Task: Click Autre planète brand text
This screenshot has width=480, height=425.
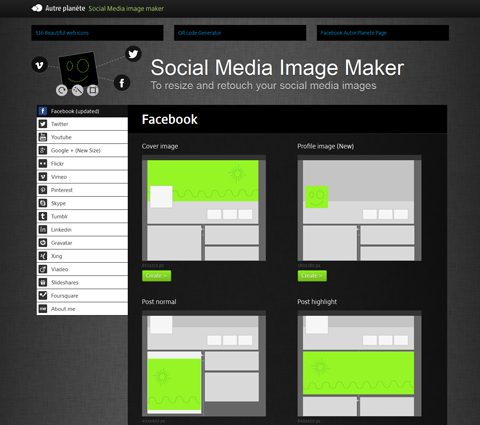Action: pyautogui.click(x=65, y=8)
